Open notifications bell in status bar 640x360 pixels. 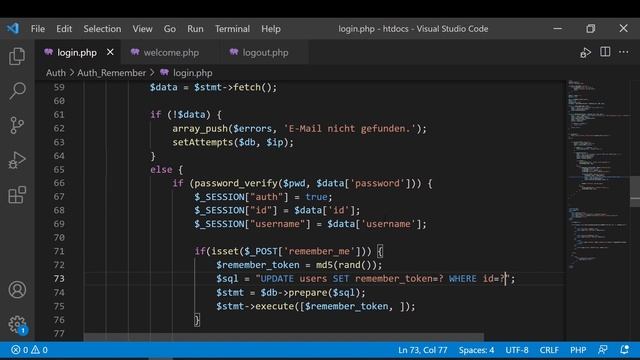pyautogui.click(x=624, y=350)
